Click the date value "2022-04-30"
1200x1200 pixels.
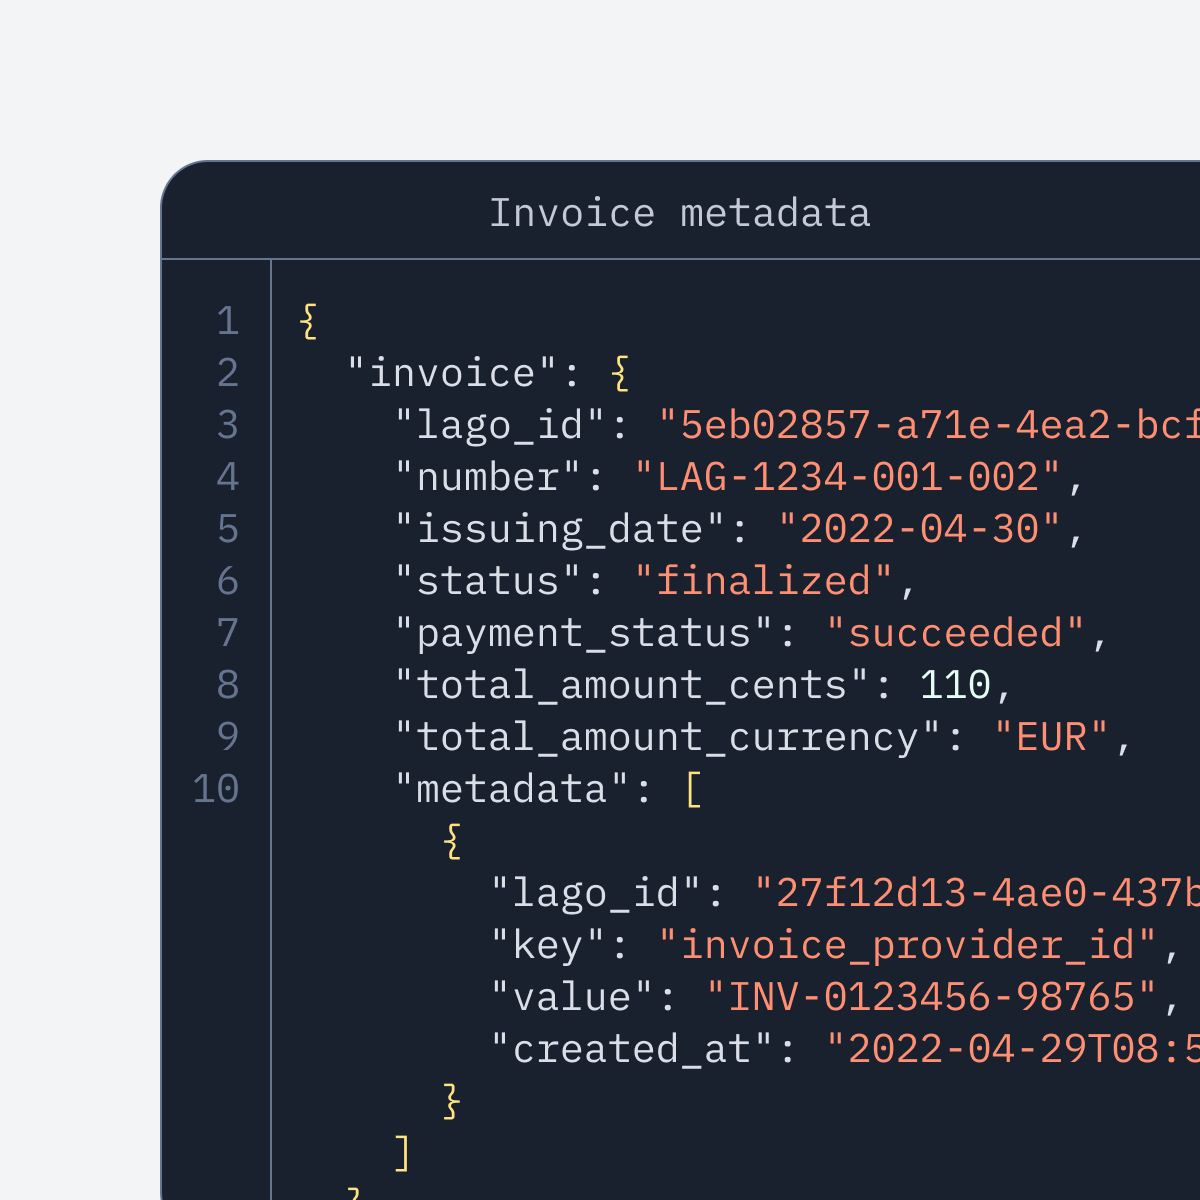pyautogui.click(x=920, y=529)
